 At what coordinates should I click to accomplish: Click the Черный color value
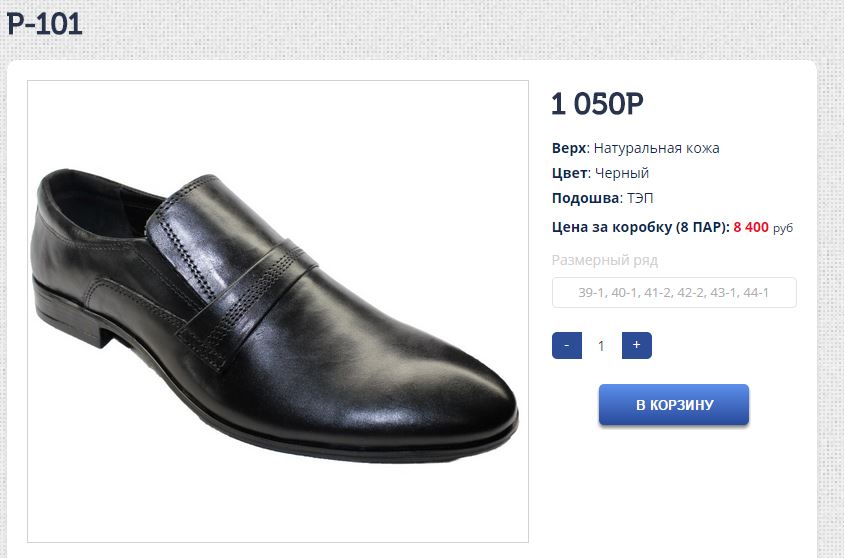[x=621, y=173]
